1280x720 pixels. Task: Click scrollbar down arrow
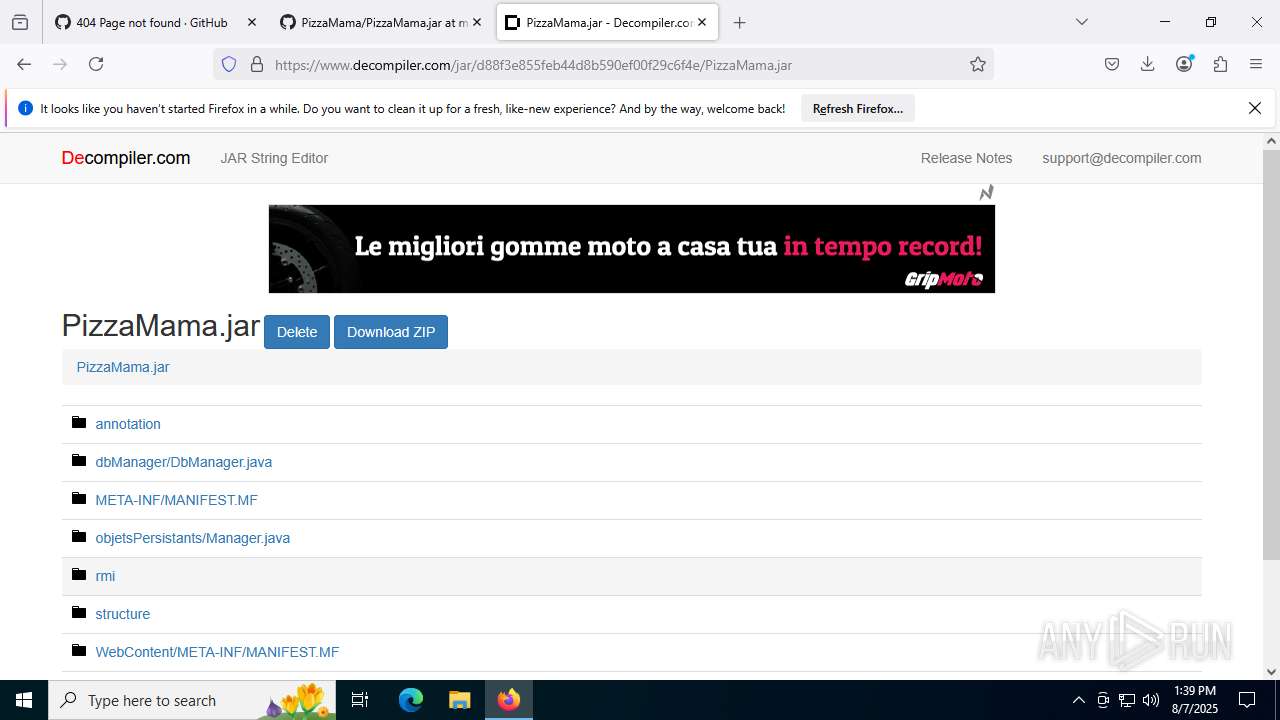(1271, 672)
